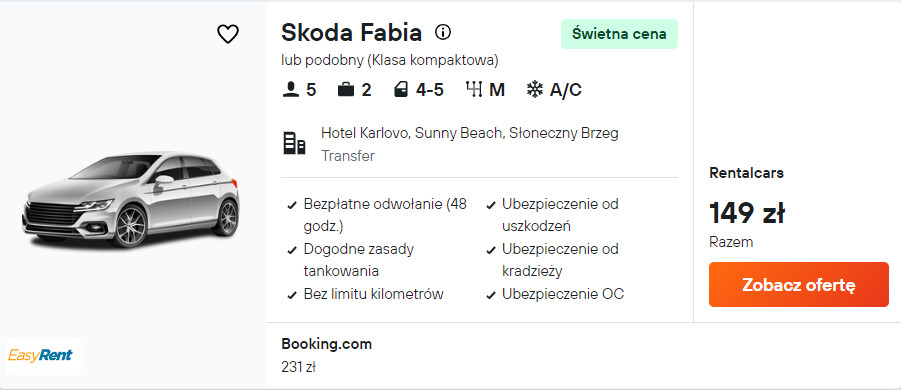Open the info icon next to Skoda Fabia
This screenshot has width=901, height=390.
pyautogui.click(x=442, y=33)
